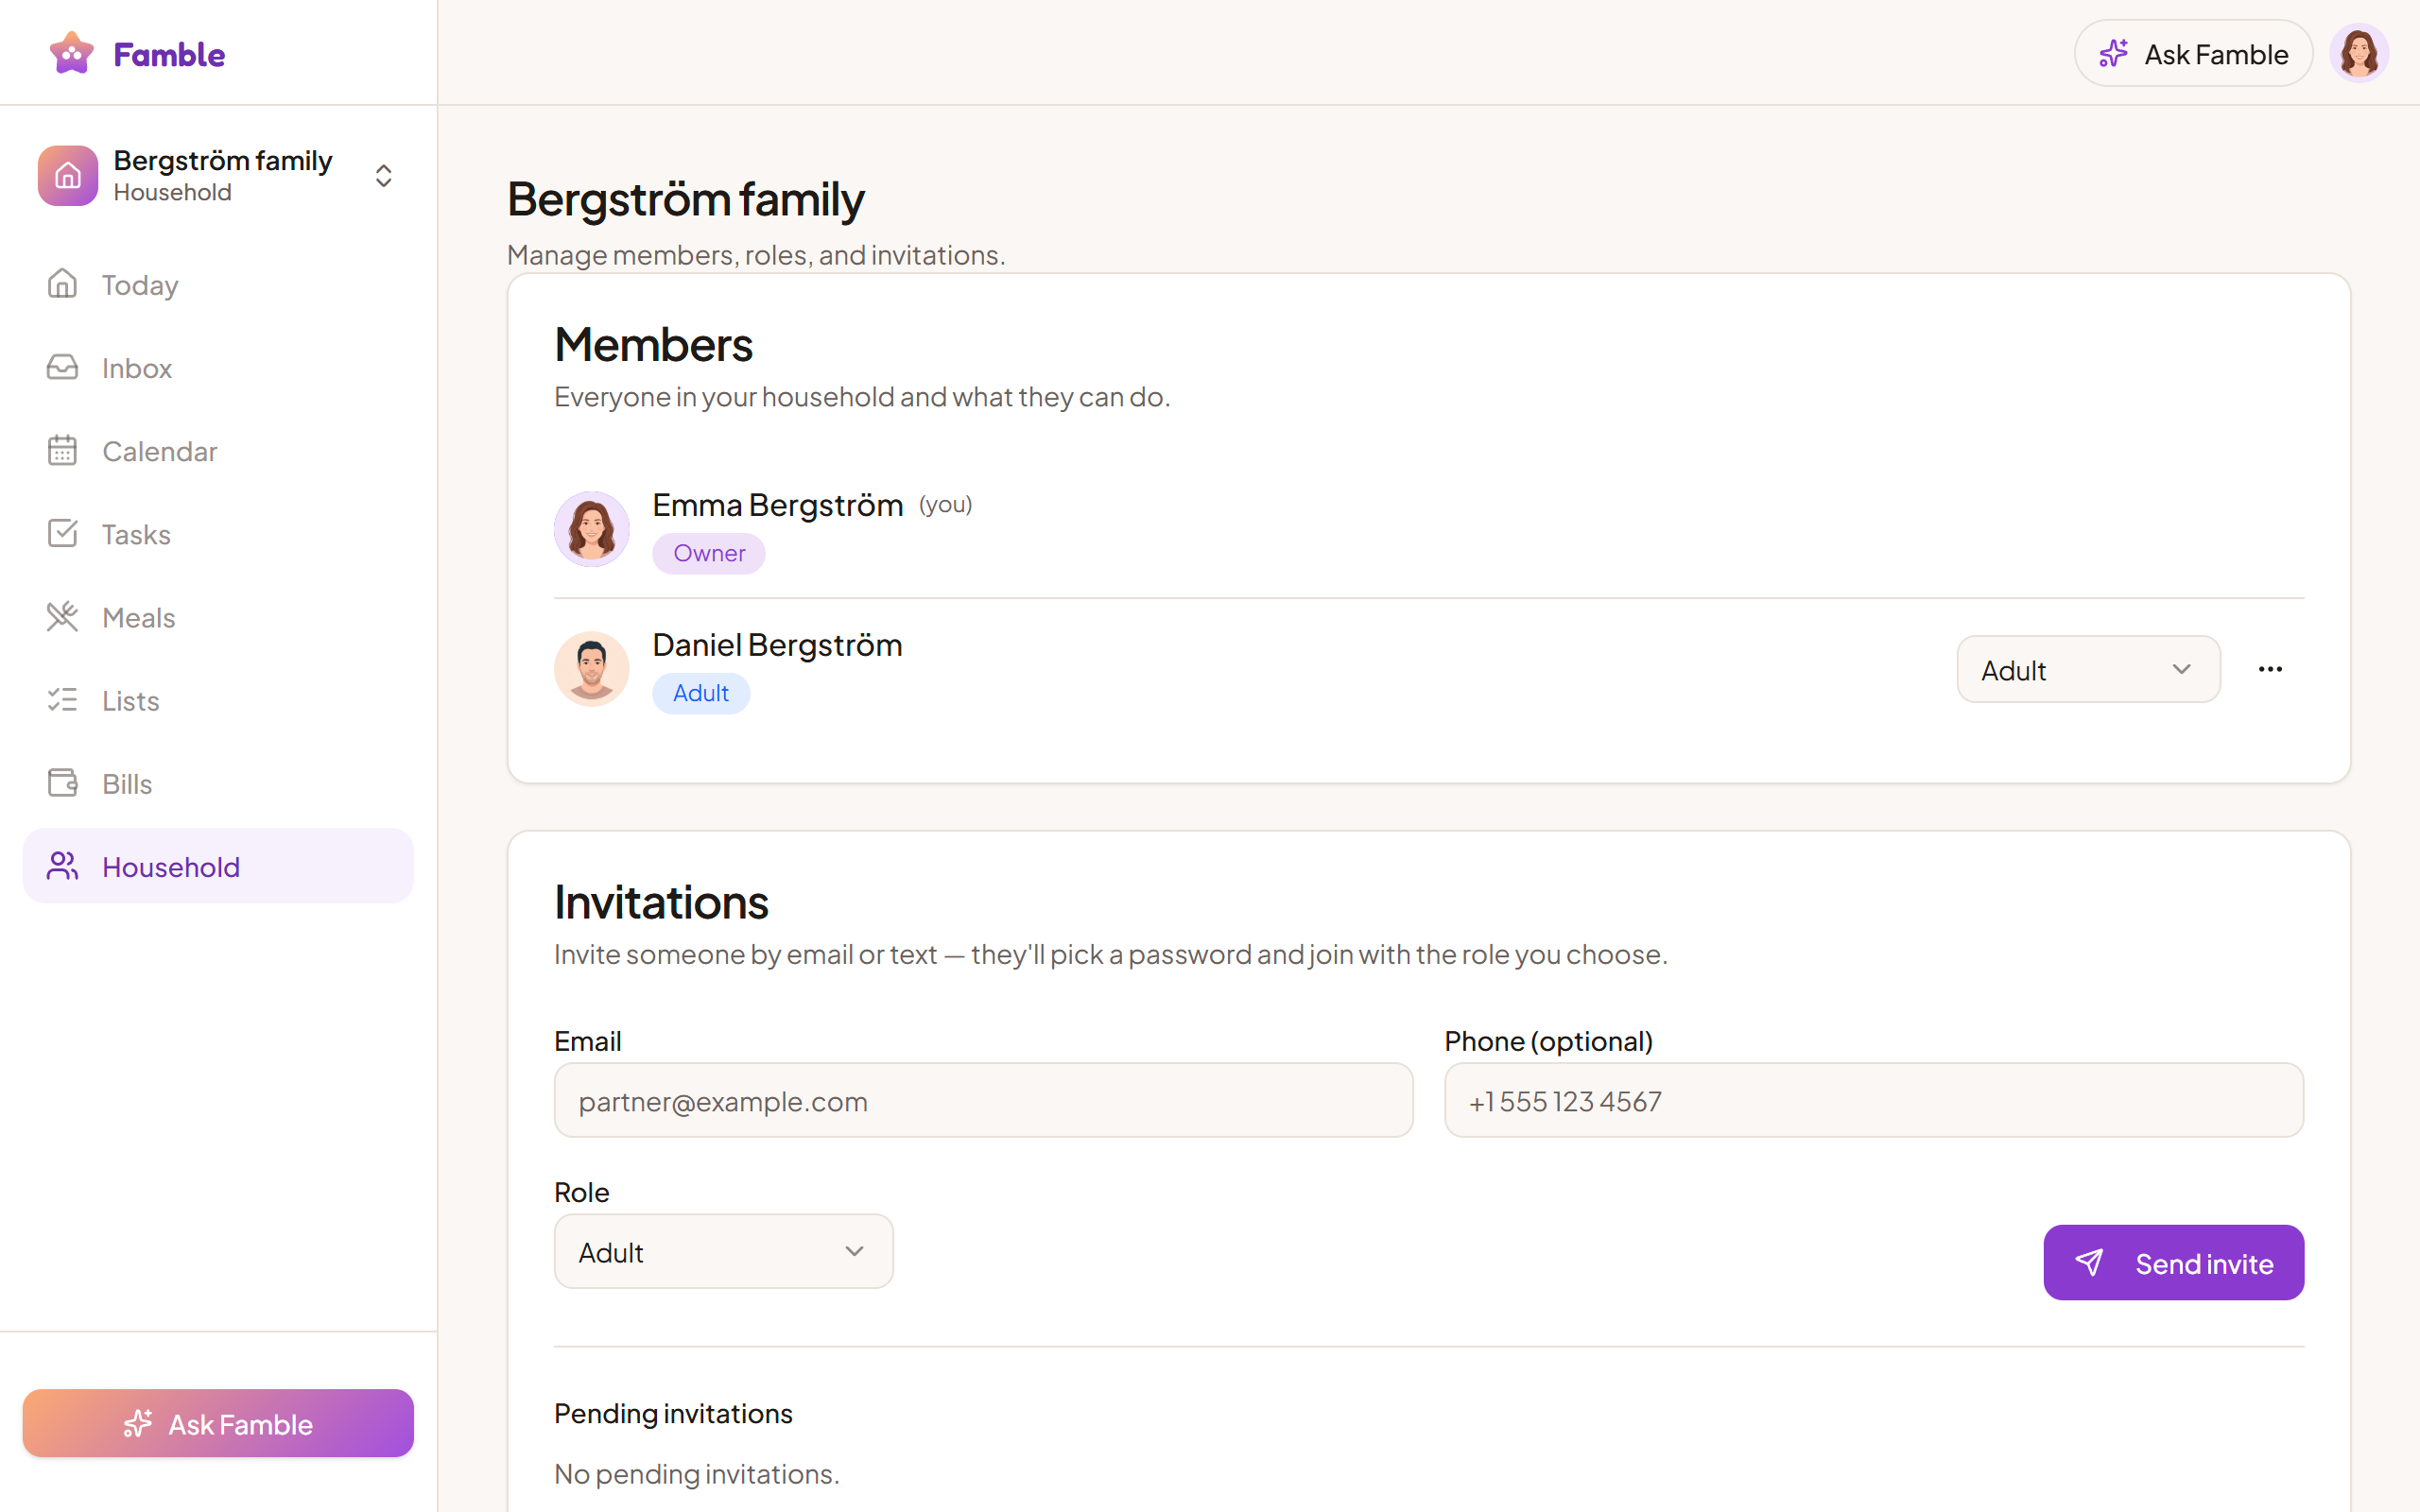Image resolution: width=2420 pixels, height=1512 pixels.
Task: Navigate to Tasks
Action: 218,533
